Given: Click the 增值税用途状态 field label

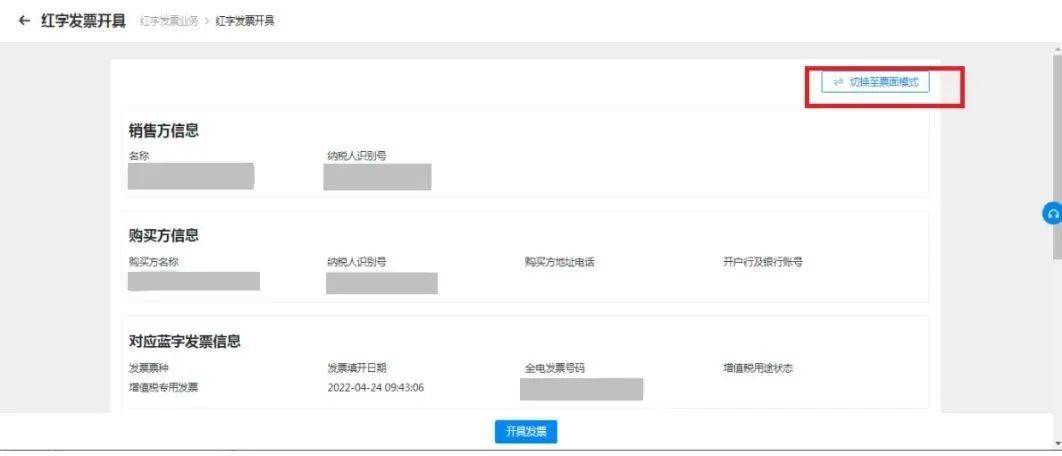Looking at the screenshot, I should tap(757, 369).
